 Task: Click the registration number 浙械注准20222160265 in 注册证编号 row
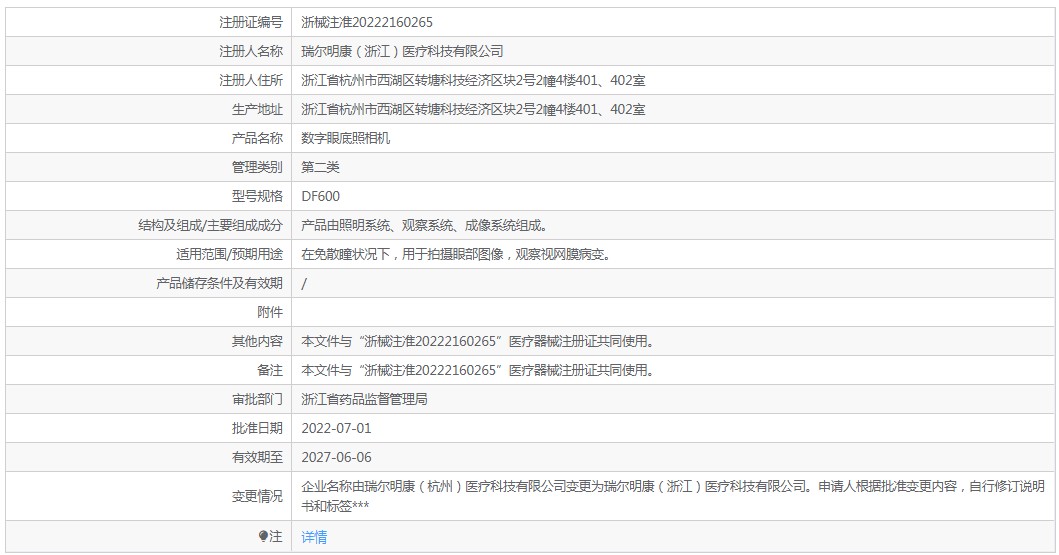point(367,22)
